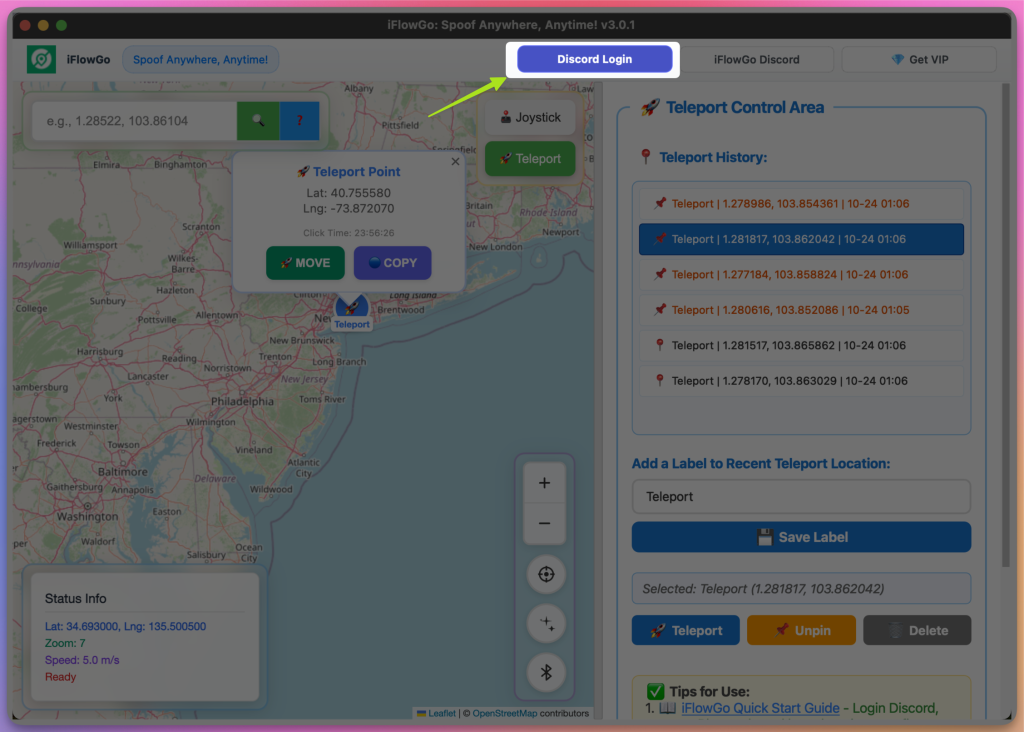Screen dimensions: 1024x732
Task: Click the crosshair locate button on map
Action: (x=546, y=575)
